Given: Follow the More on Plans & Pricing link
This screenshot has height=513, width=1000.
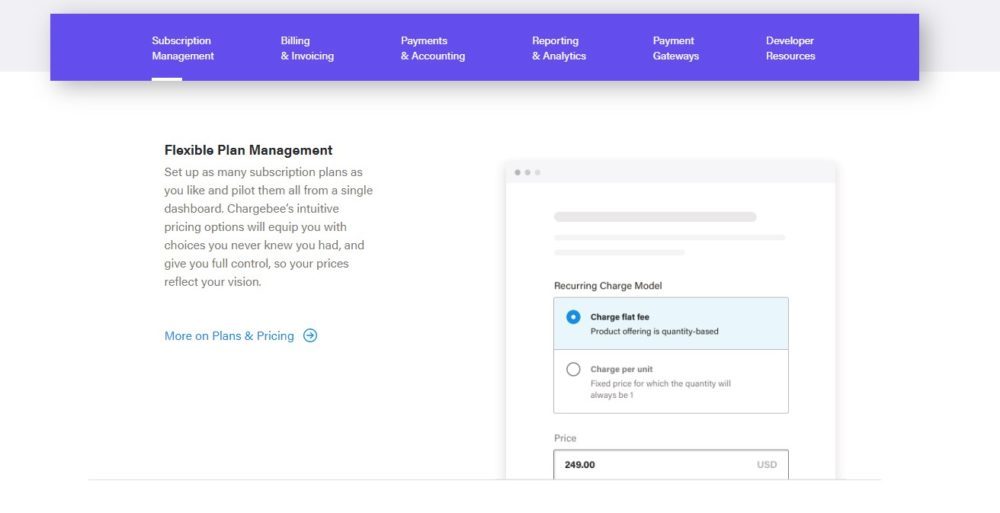Looking at the screenshot, I should click(229, 336).
